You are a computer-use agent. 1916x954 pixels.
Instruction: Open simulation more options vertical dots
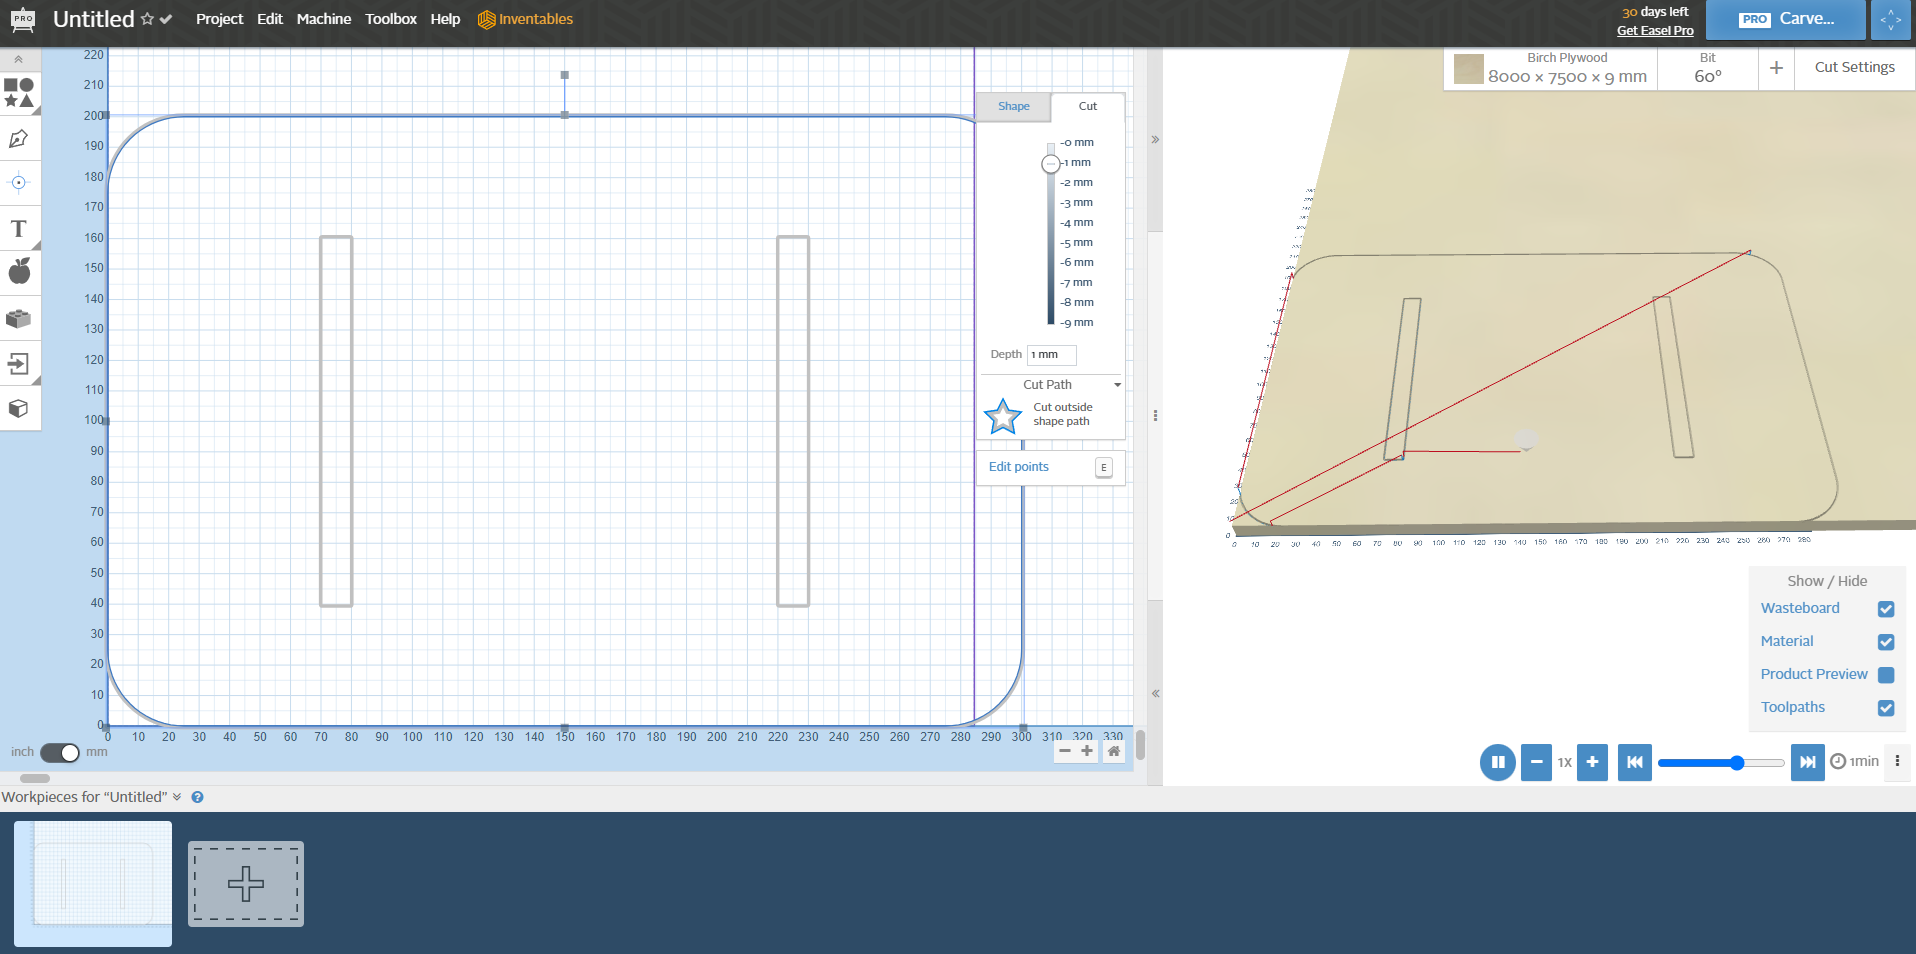(x=1897, y=761)
